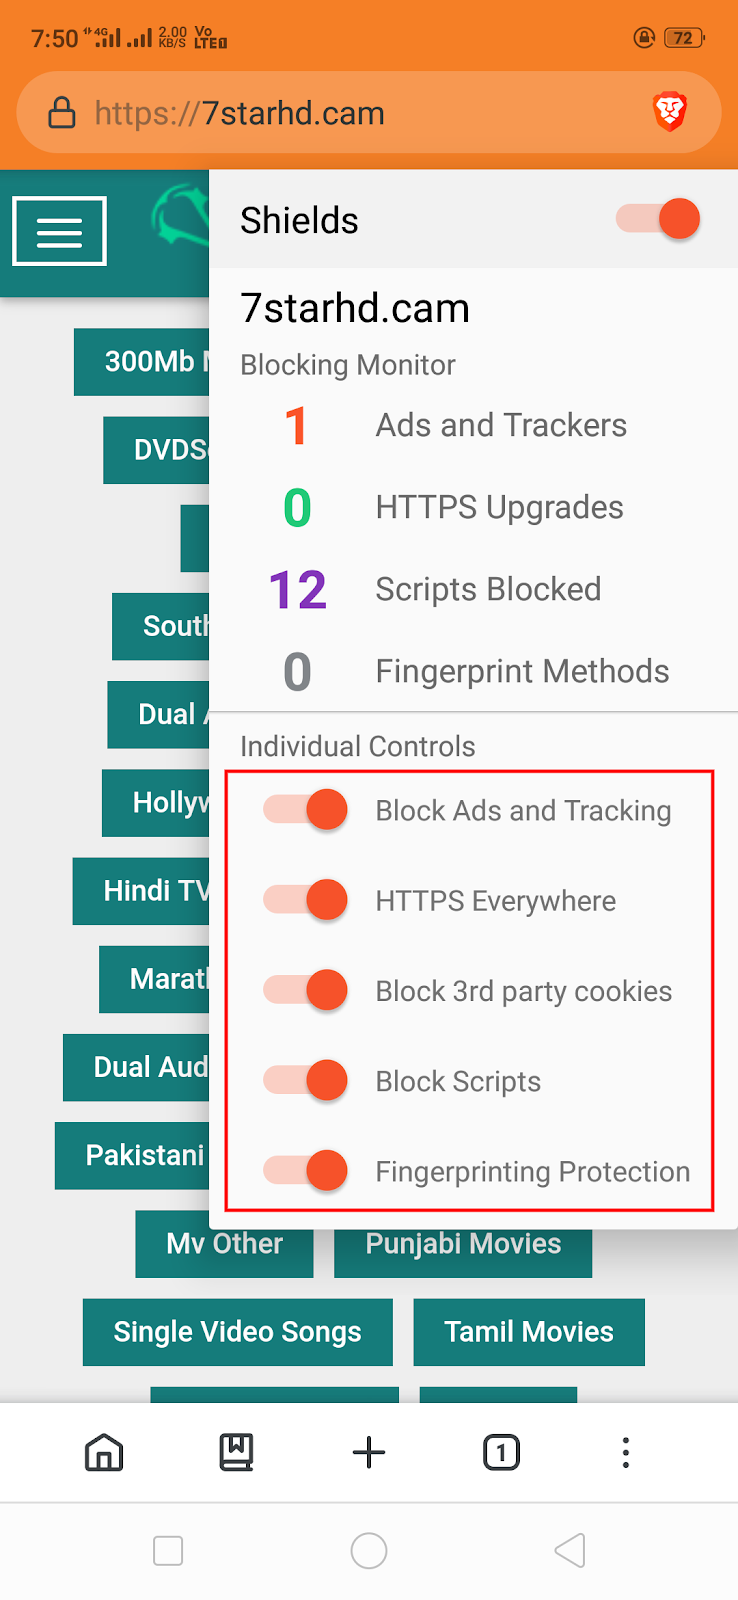Tap the Brave lion shields icon
The width and height of the screenshot is (738, 1600).
(670, 111)
